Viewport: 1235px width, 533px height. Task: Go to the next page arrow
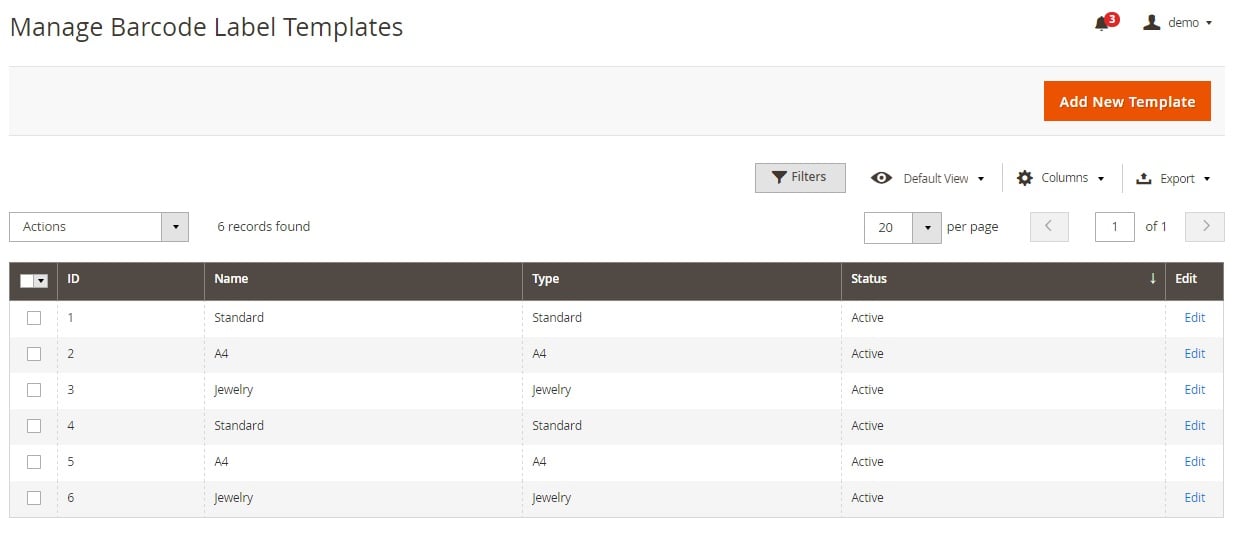pyautogui.click(x=1204, y=227)
